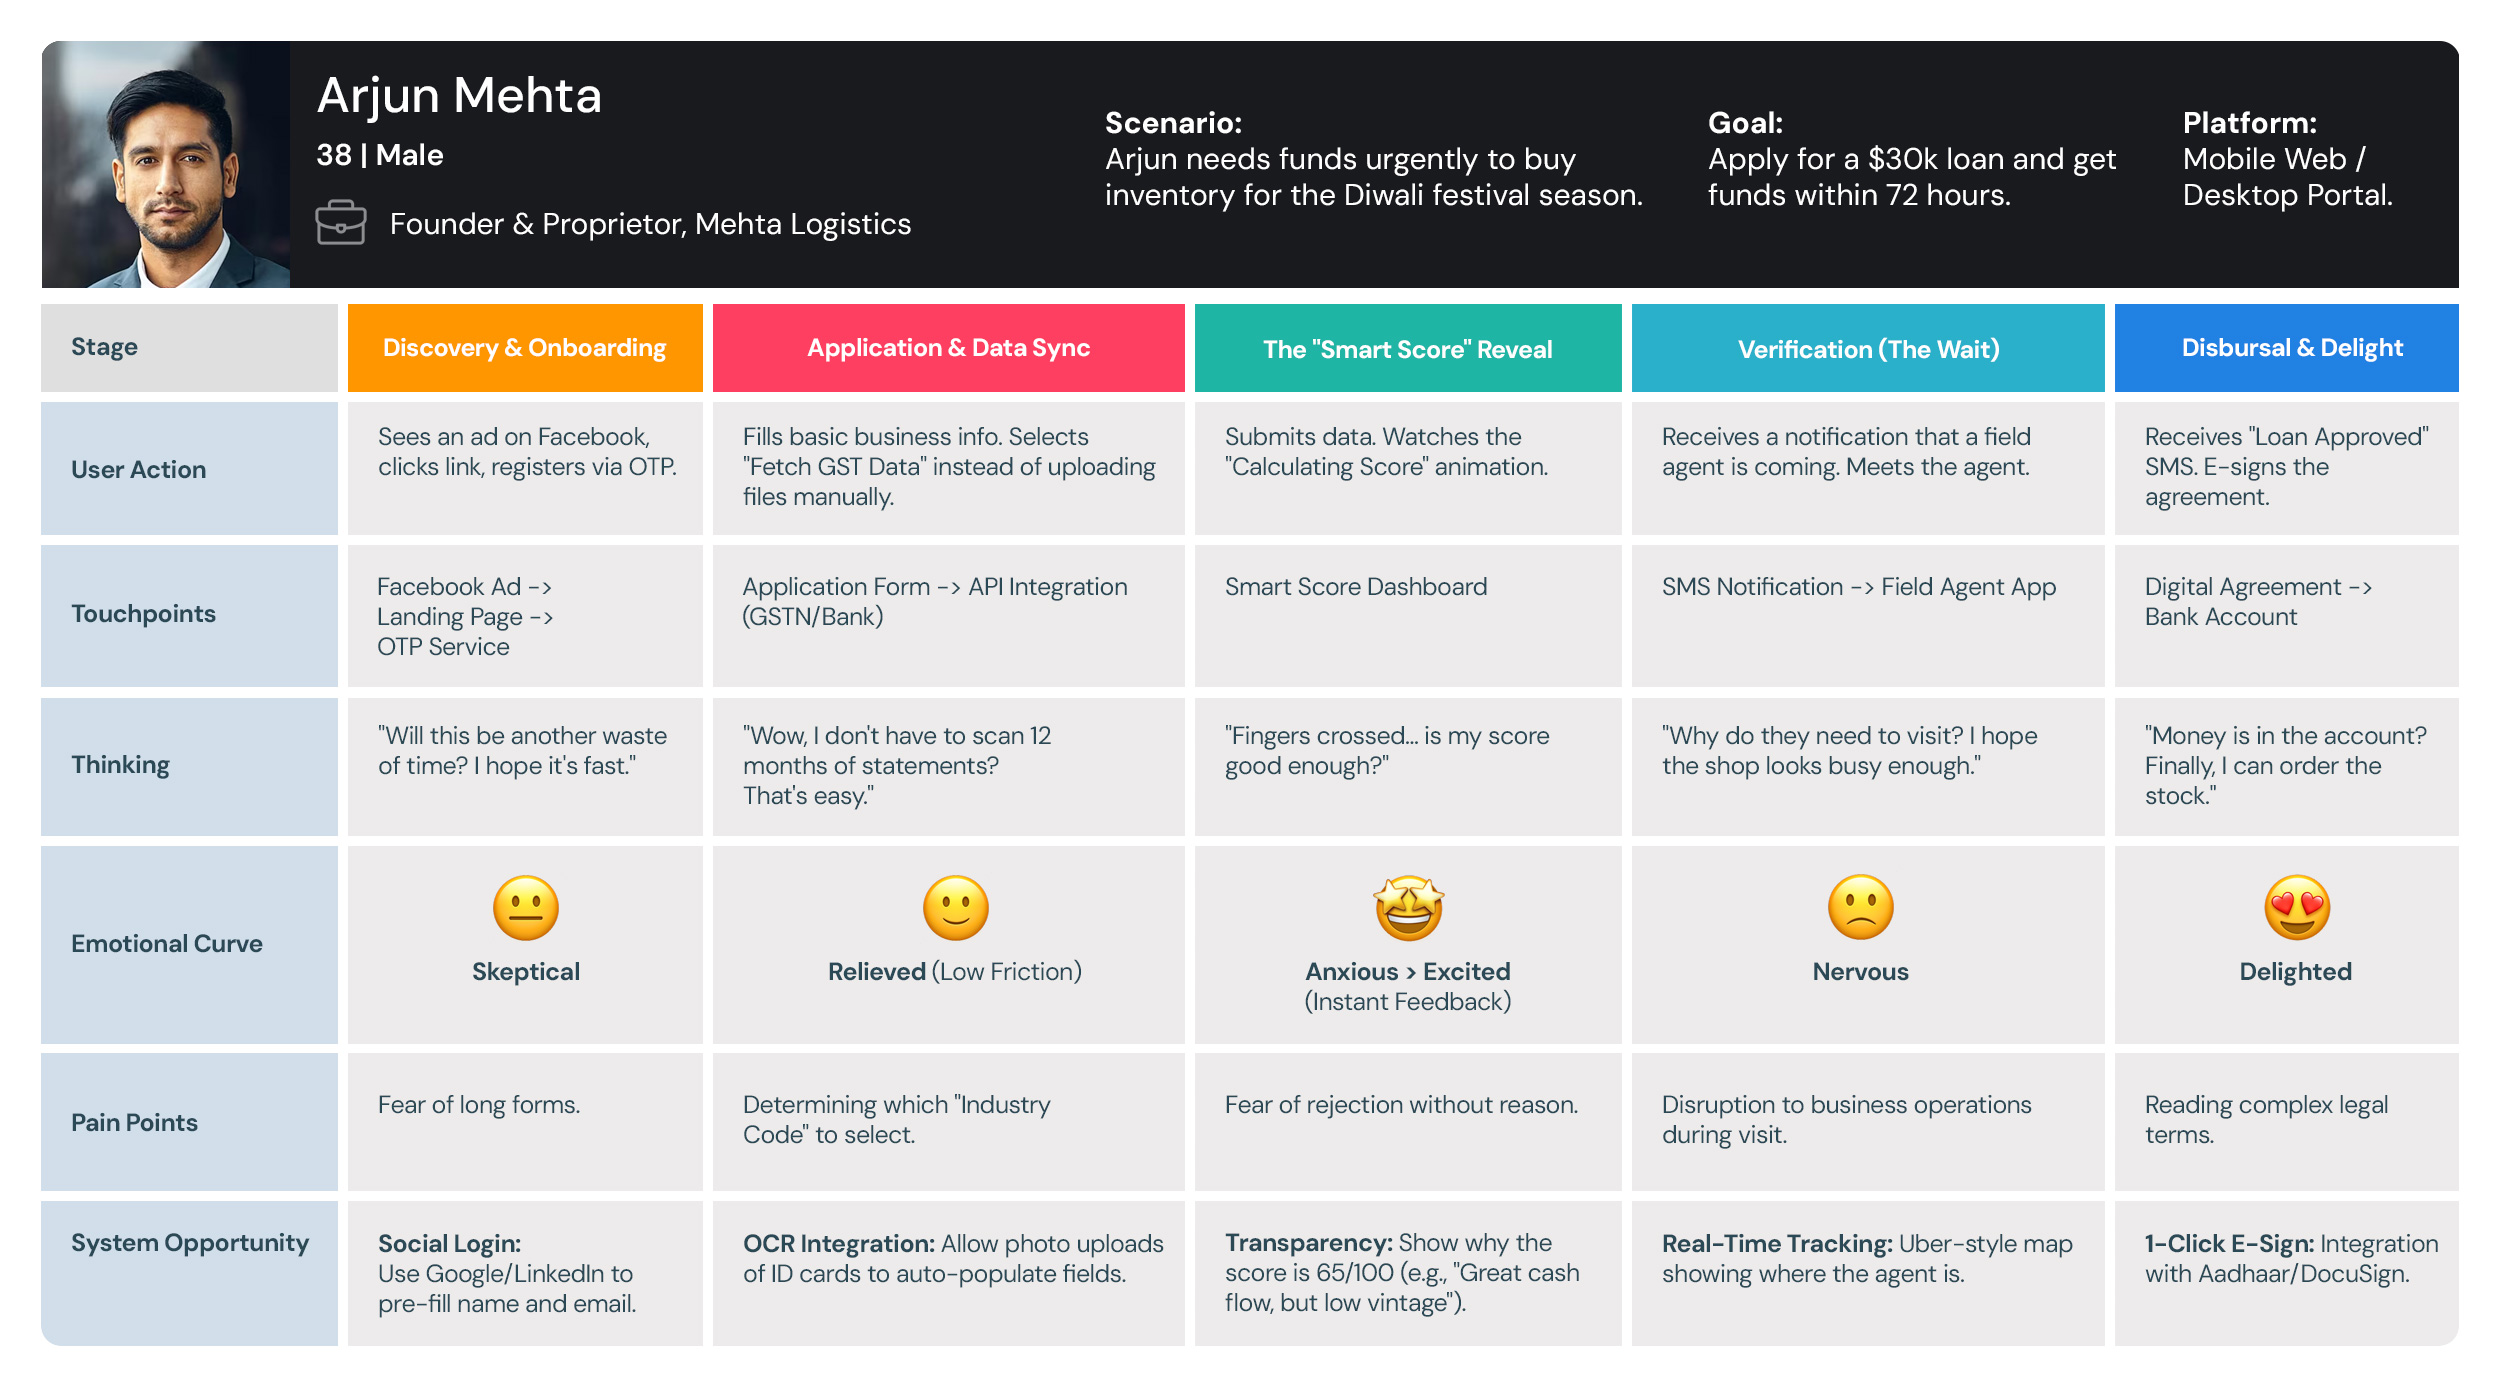Select the Nervous frowning face emoji
Image resolution: width=2500 pixels, height=1387 pixels.
[x=1860, y=908]
